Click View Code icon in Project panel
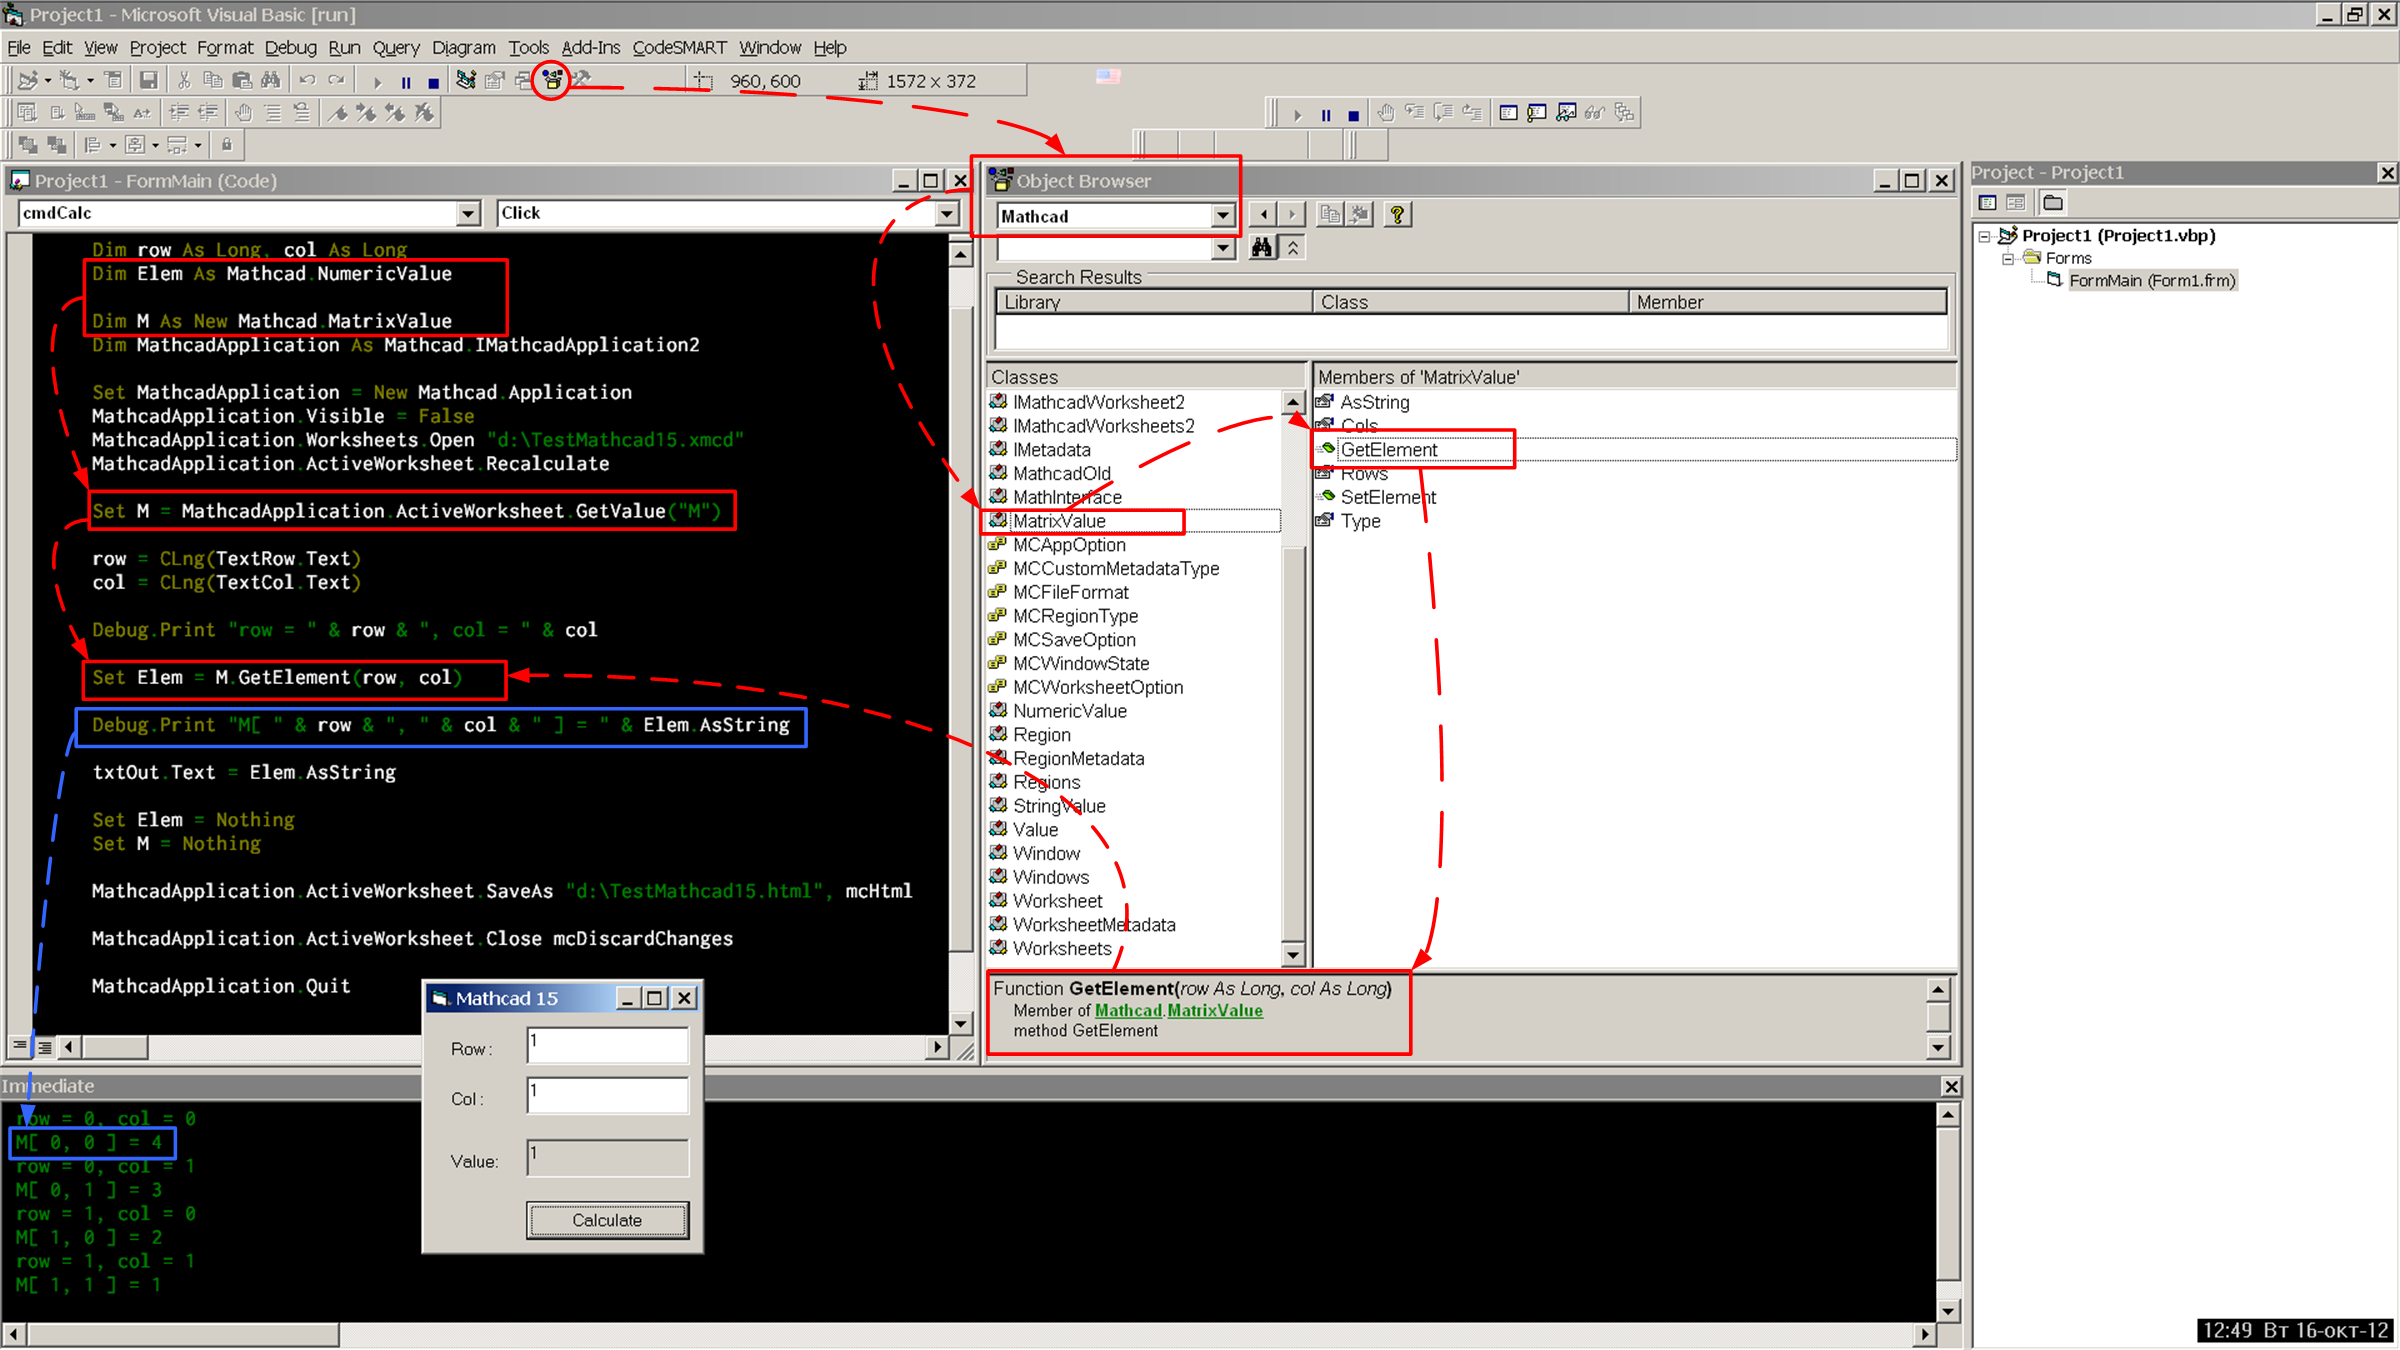2400x1350 pixels. coord(1988,203)
